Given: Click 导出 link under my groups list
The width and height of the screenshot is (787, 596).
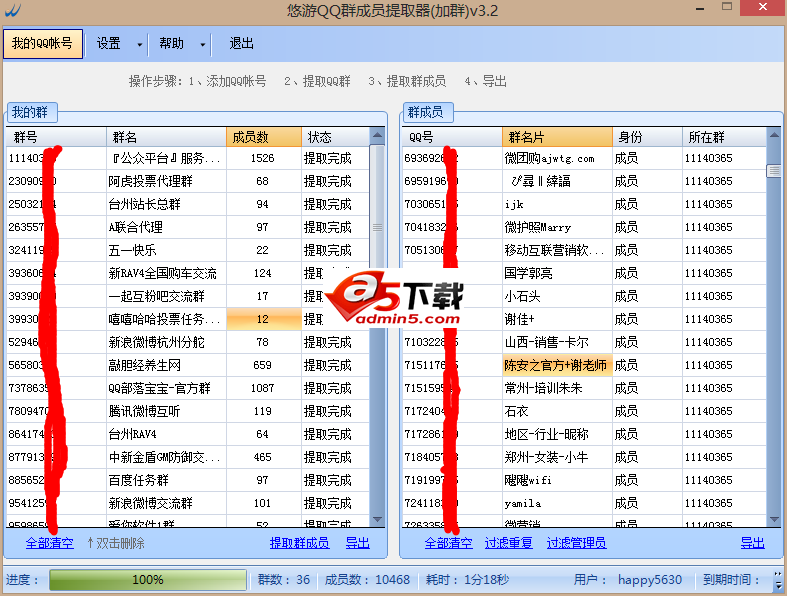Looking at the screenshot, I should coord(358,543).
